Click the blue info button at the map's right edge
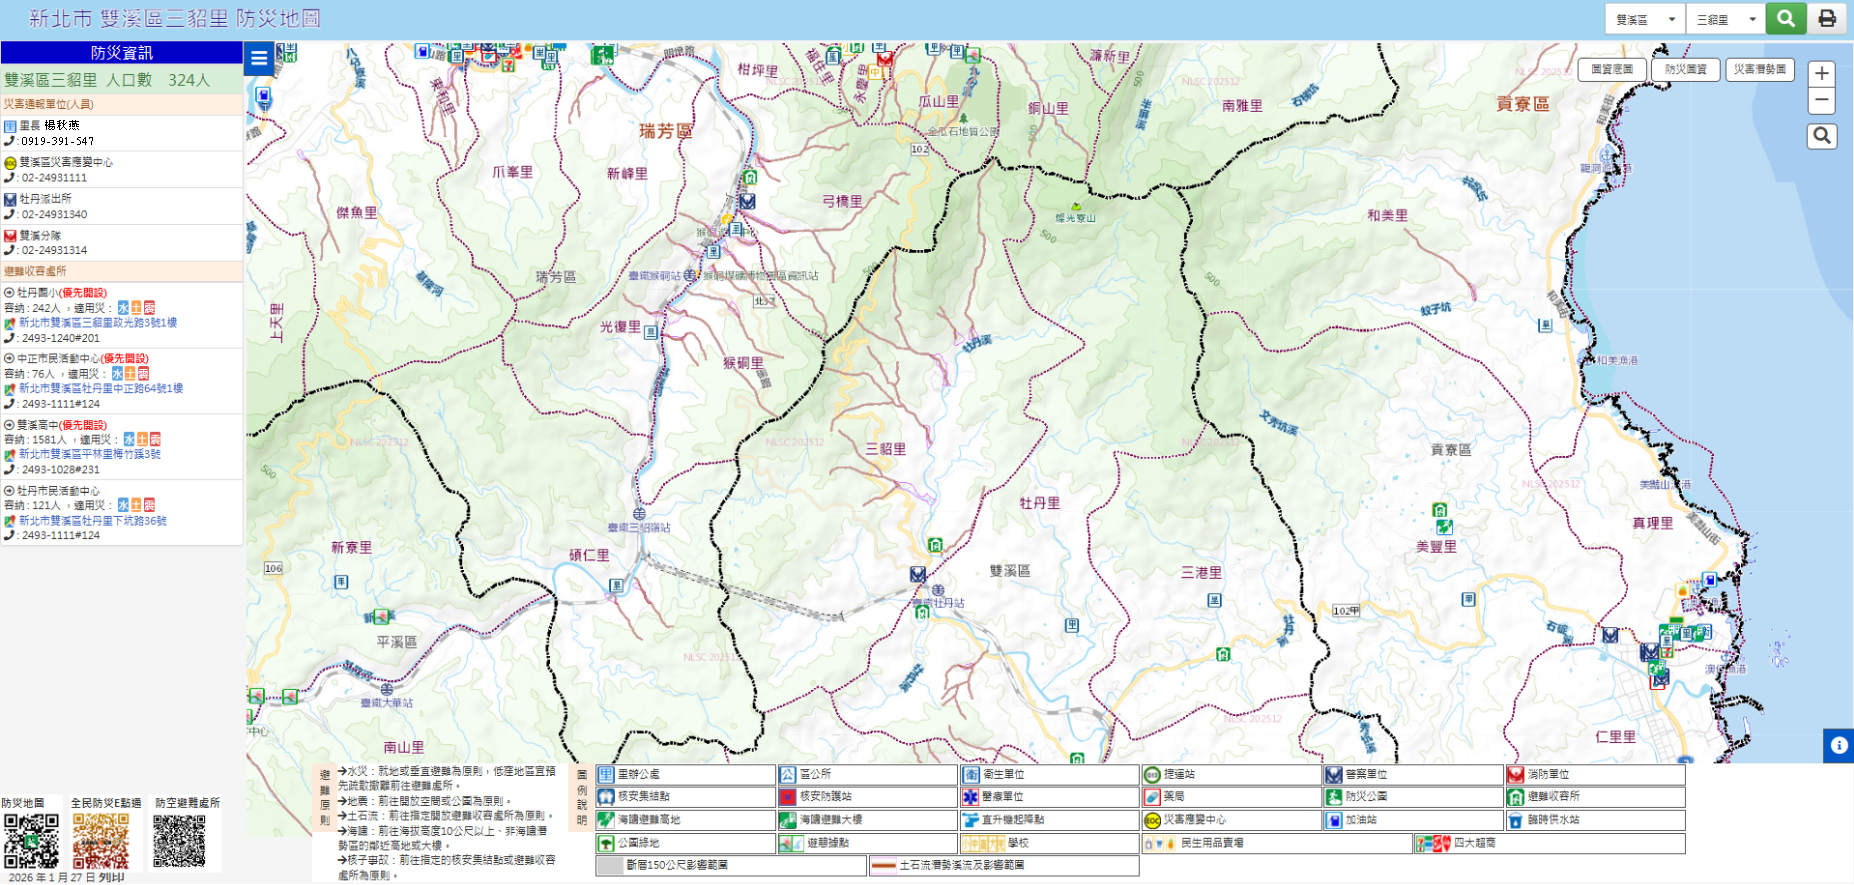 [1838, 745]
